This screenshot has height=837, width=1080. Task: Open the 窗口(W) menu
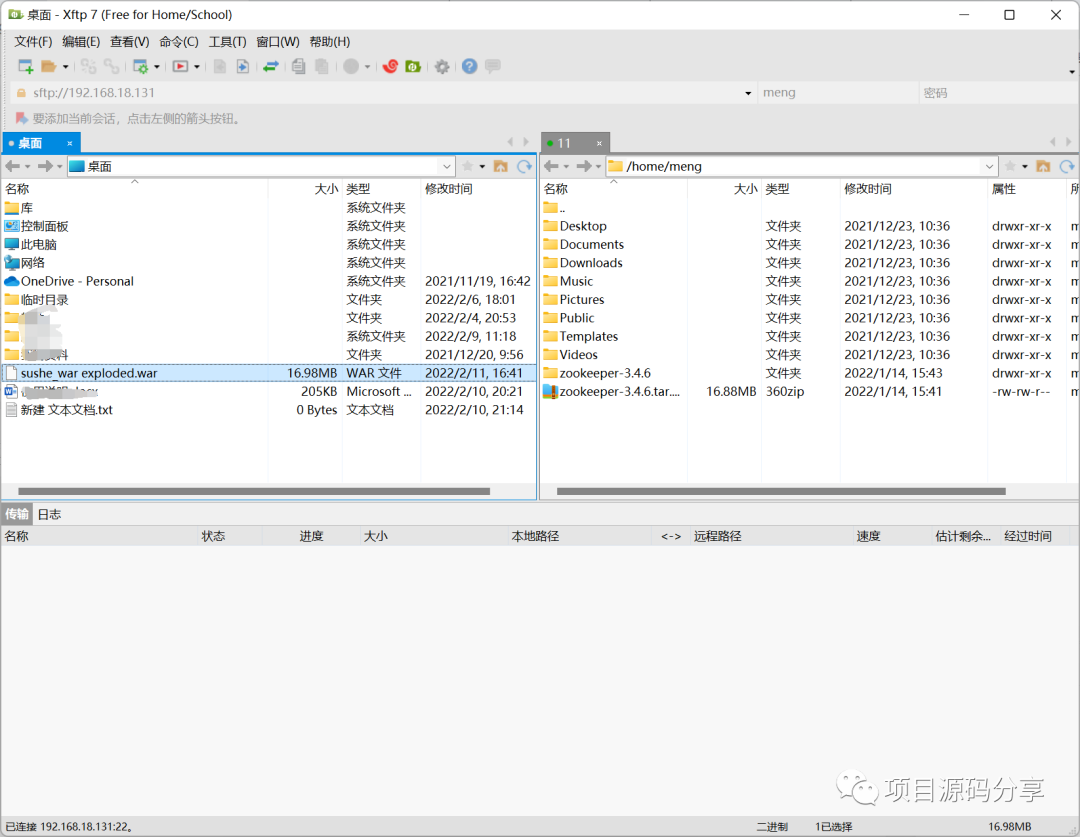278,42
